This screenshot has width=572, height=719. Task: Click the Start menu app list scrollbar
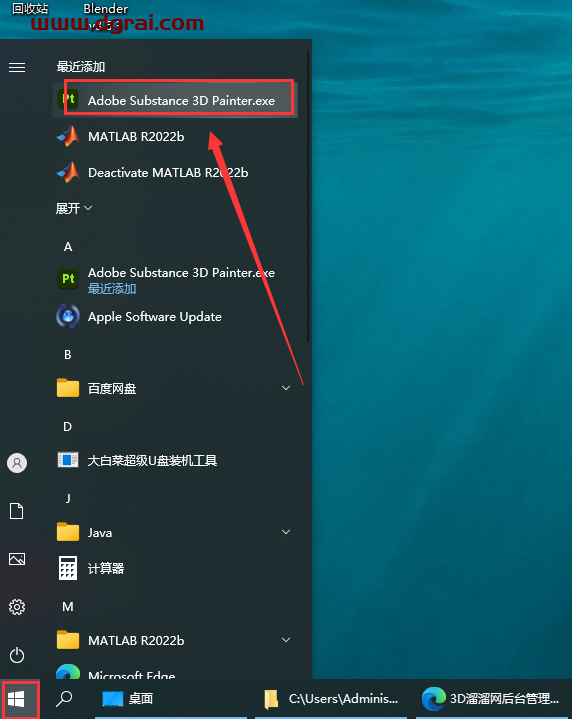pos(309,196)
